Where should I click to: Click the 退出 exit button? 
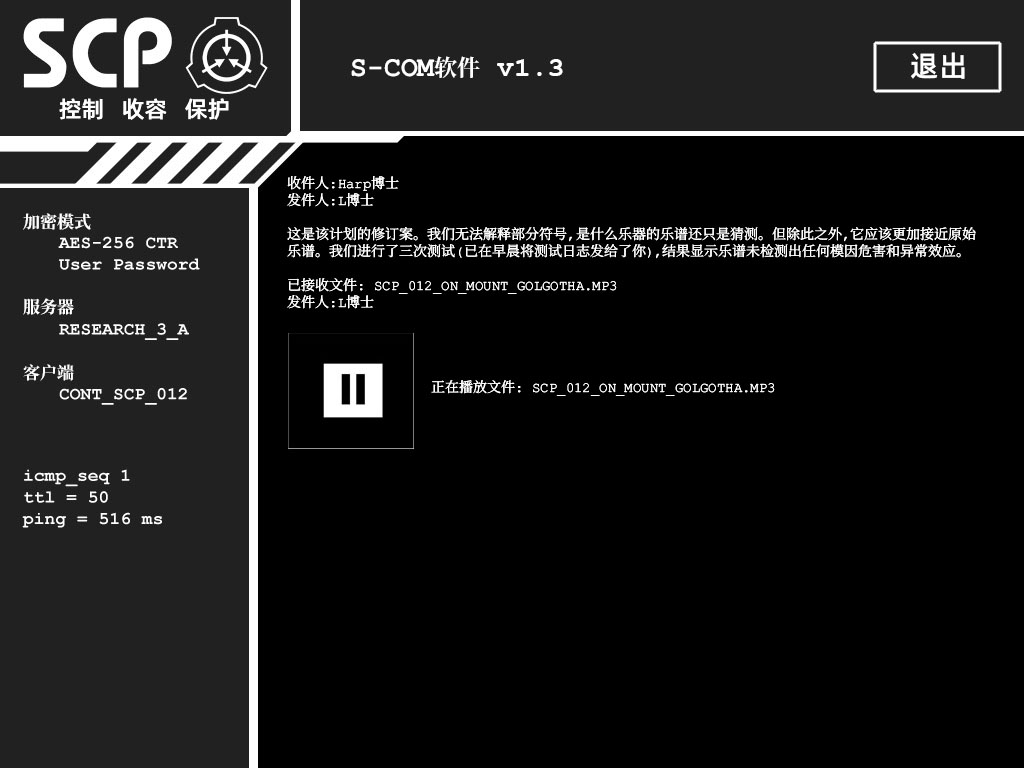[937, 67]
